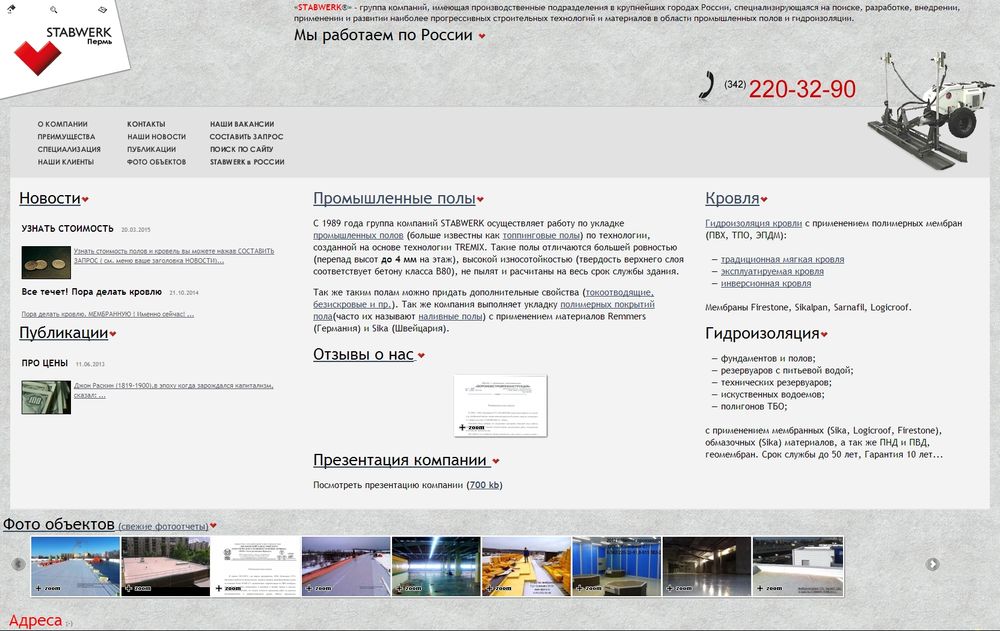Open the Промышленные полы heading link
Viewport: 1000px width, 631px height.
point(394,198)
